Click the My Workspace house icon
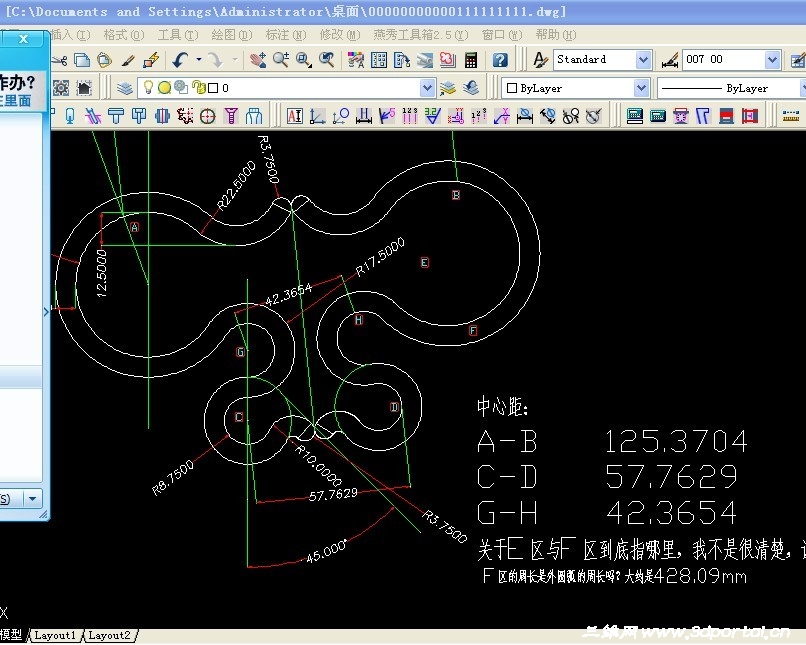This screenshot has height=645, width=806. 84,88
